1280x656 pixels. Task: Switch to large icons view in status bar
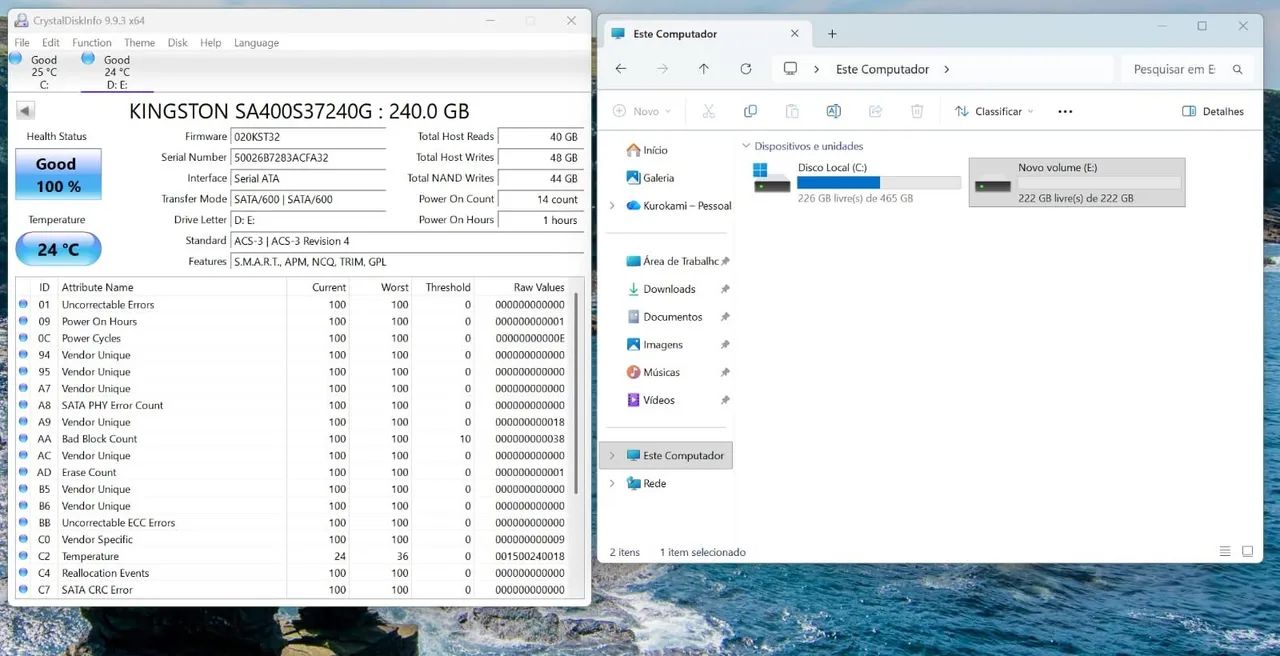pos(1247,552)
